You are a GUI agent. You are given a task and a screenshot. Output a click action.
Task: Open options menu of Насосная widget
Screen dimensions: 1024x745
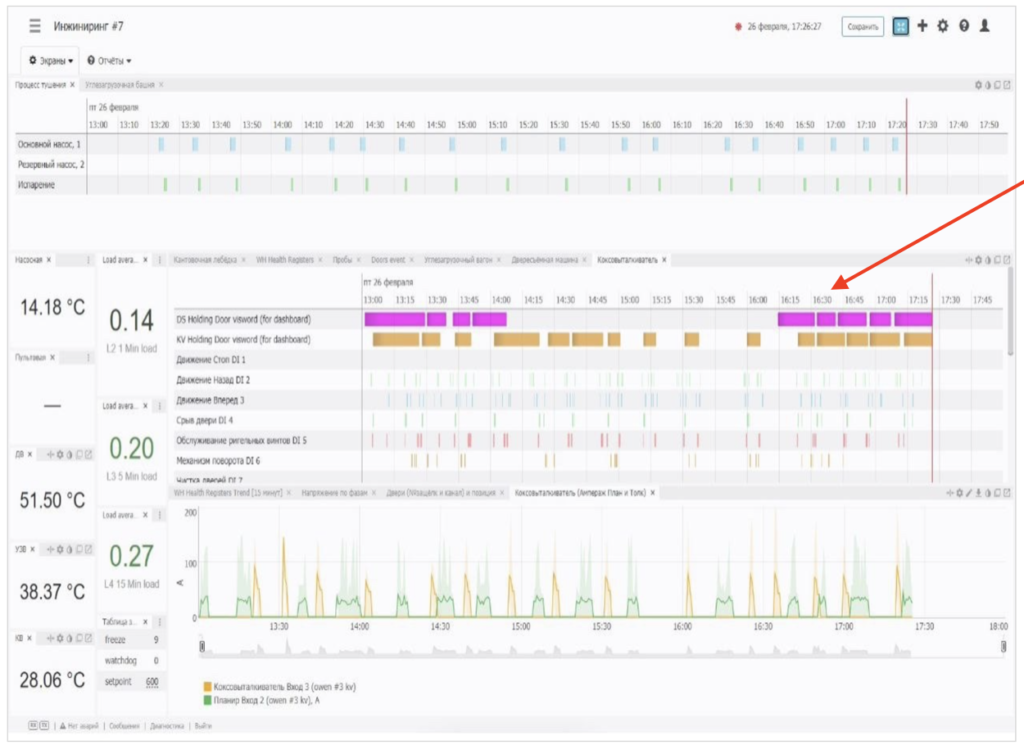tap(88, 260)
